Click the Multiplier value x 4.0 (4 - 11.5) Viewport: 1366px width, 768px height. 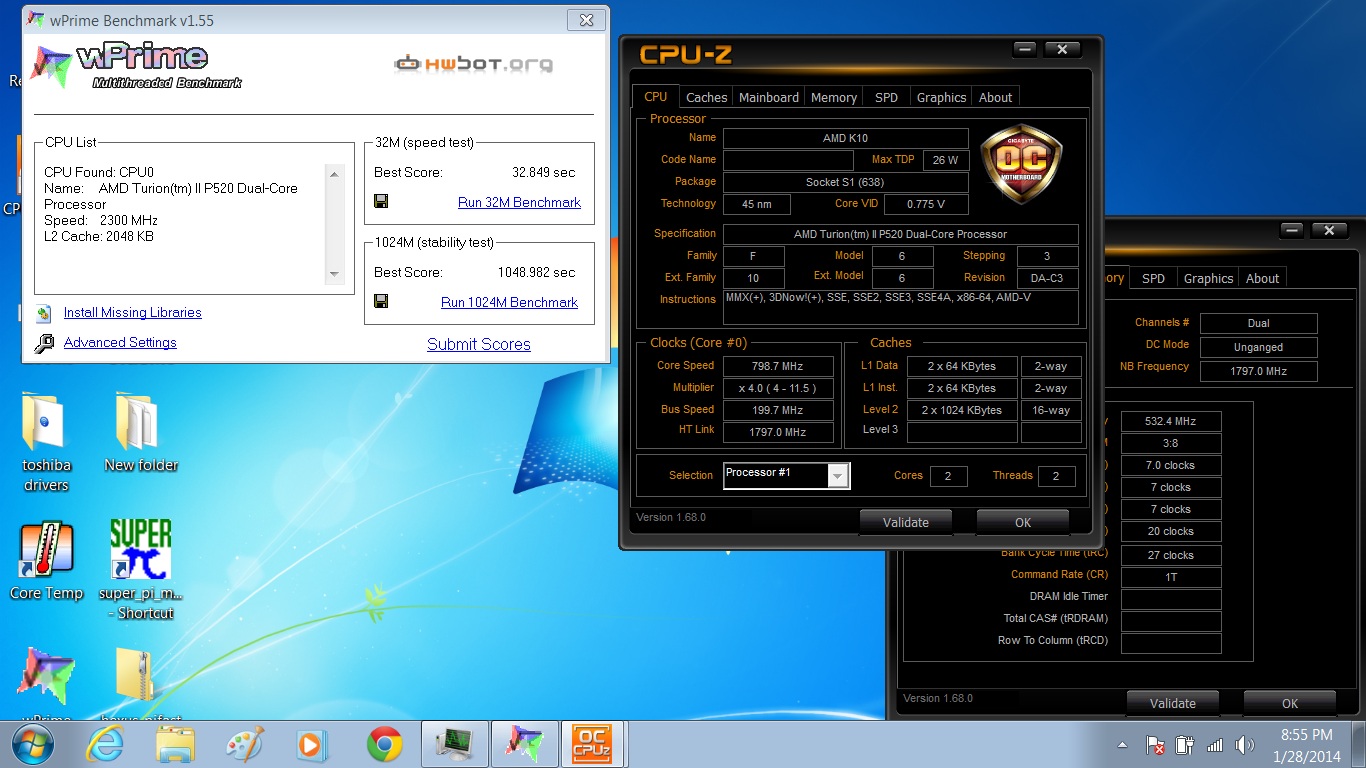click(779, 388)
